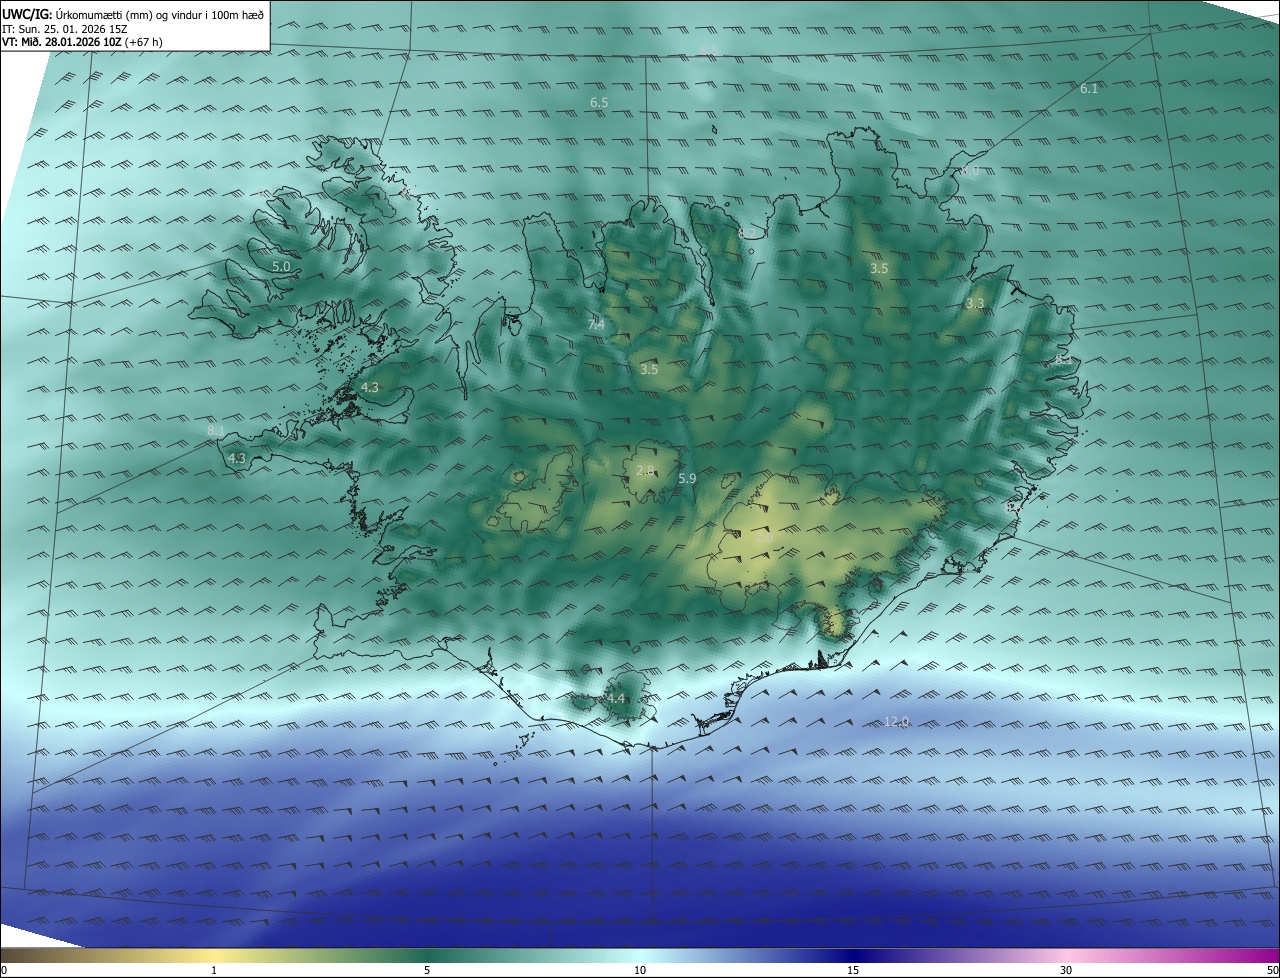Viewport: 1280px width, 978px height.
Task: Click the color scale tick labeled 15
Action: point(853,971)
